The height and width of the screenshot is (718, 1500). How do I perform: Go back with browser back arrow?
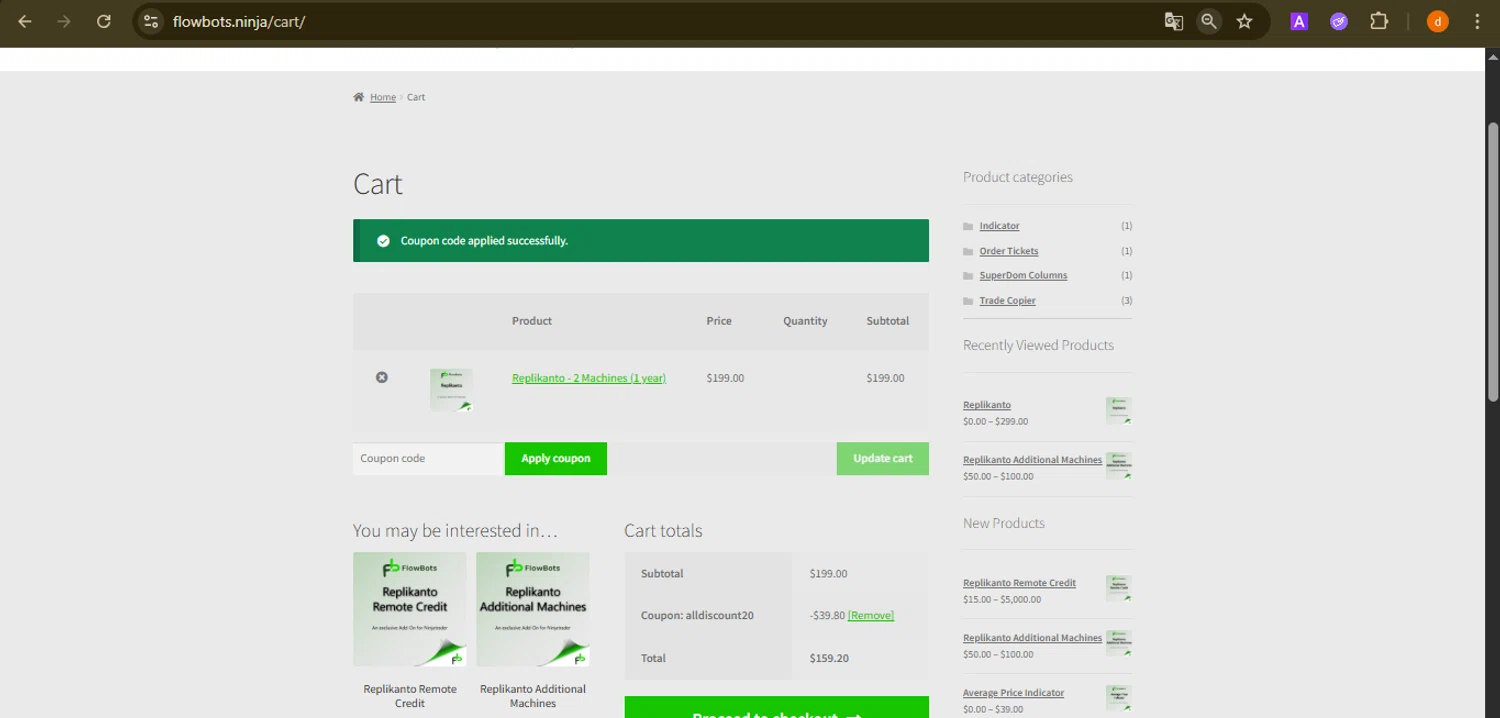coord(25,21)
